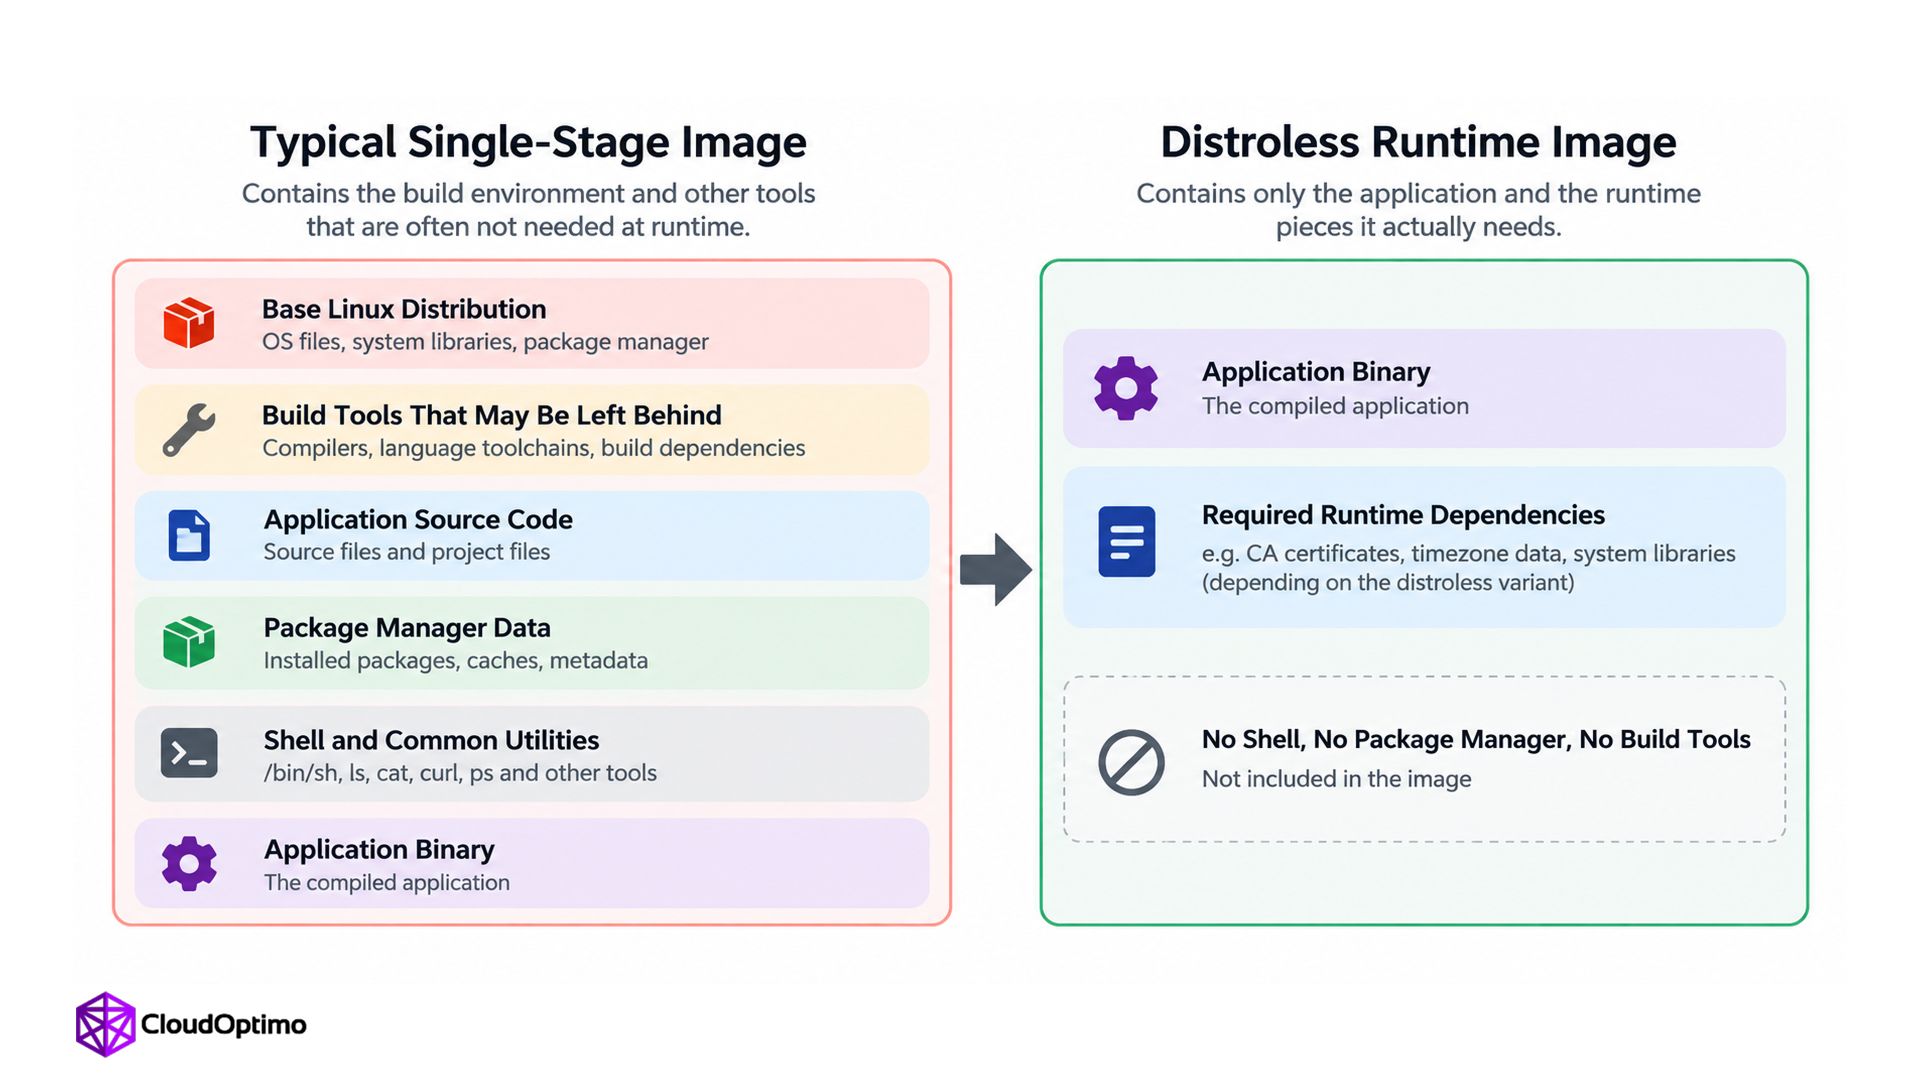Click the terminal Shell and Common Utilities icon
The width and height of the screenshot is (1920, 1080).
pos(189,753)
